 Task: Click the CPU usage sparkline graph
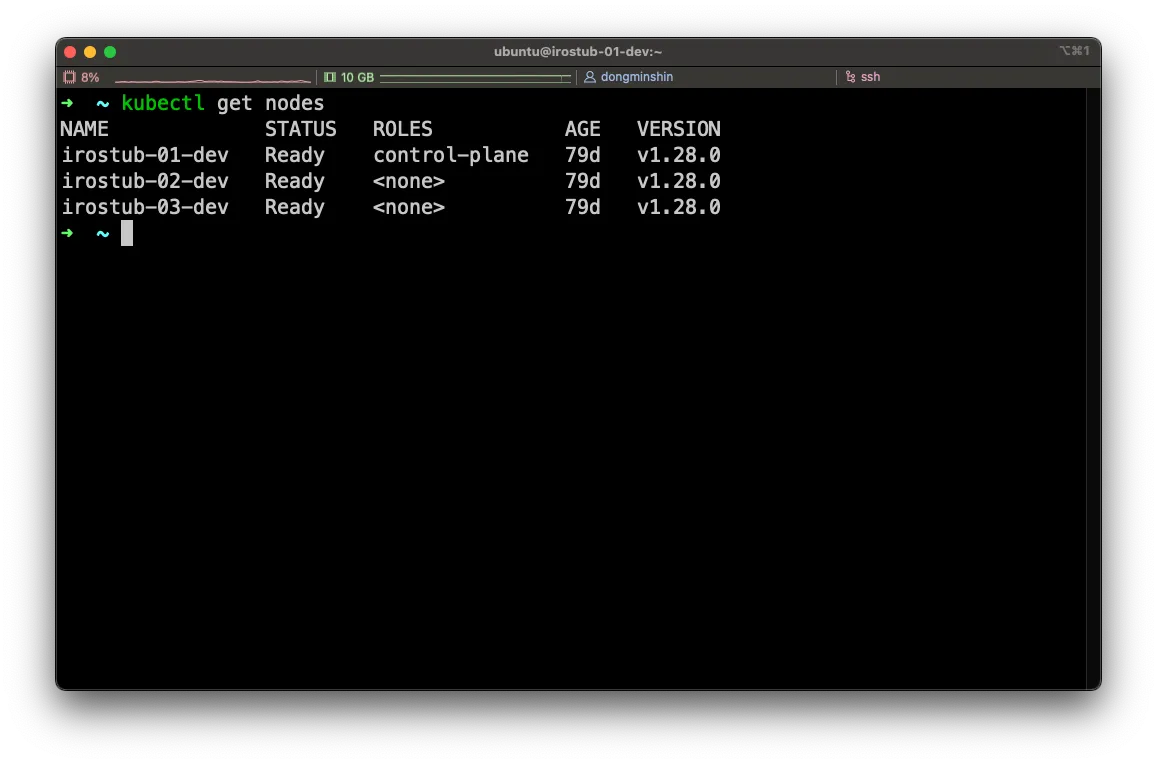click(x=212, y=79)
